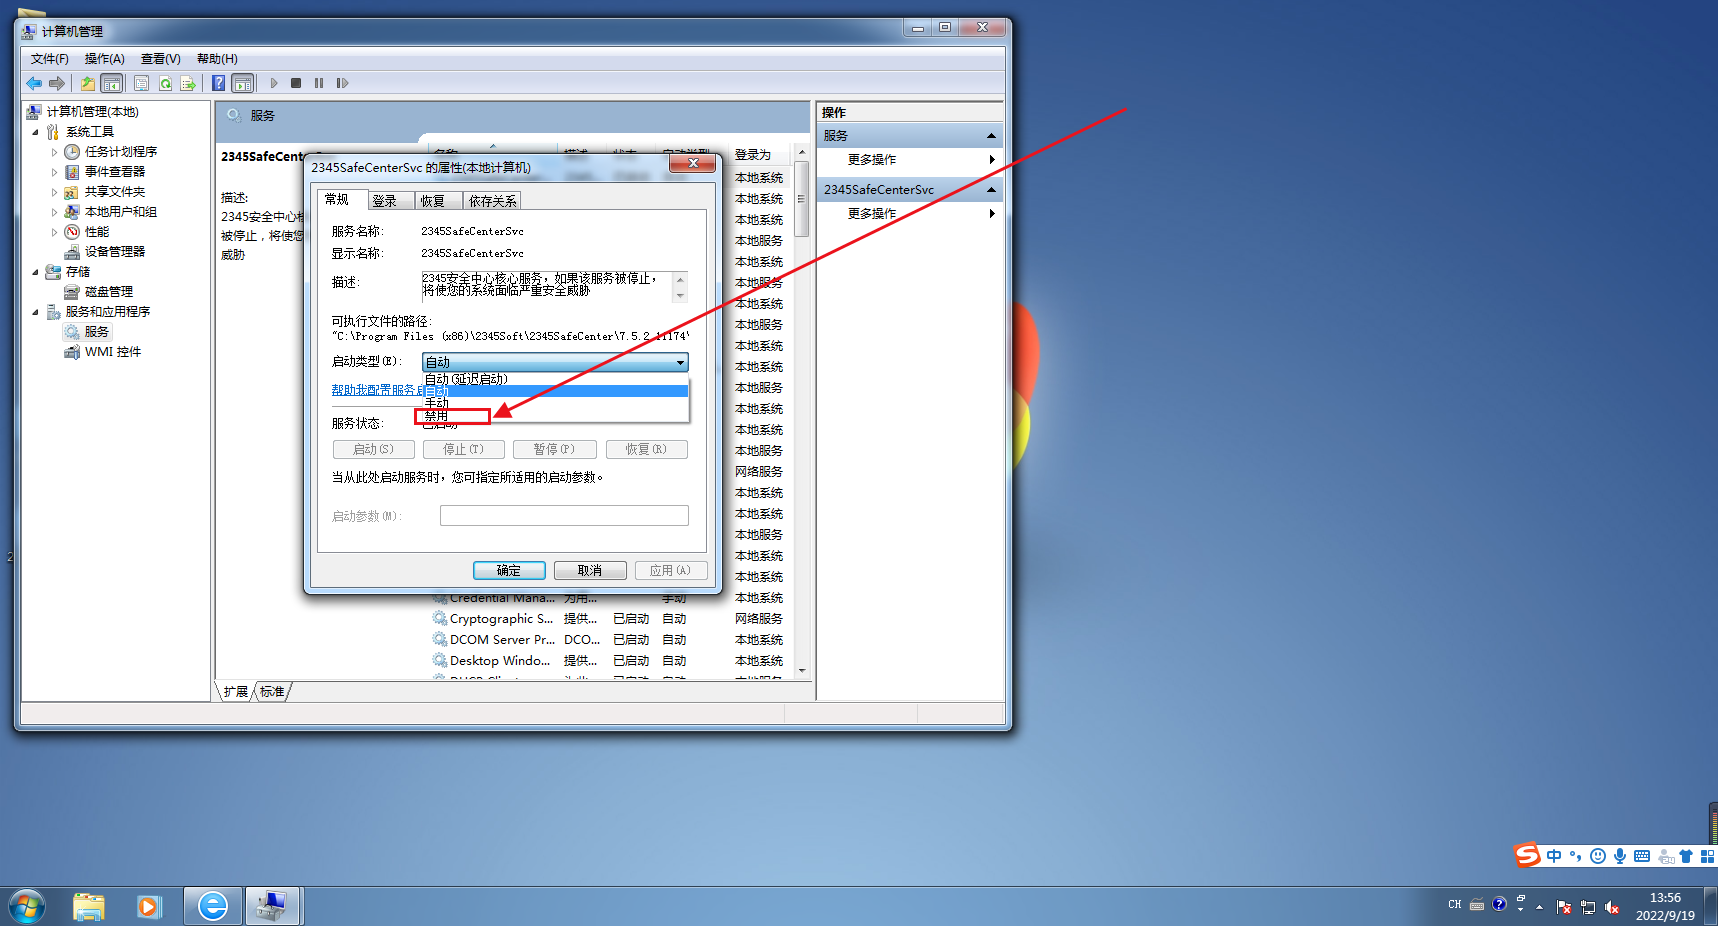Switch to the 标准 view tab

pyautogui.click(x=272, y=692)
